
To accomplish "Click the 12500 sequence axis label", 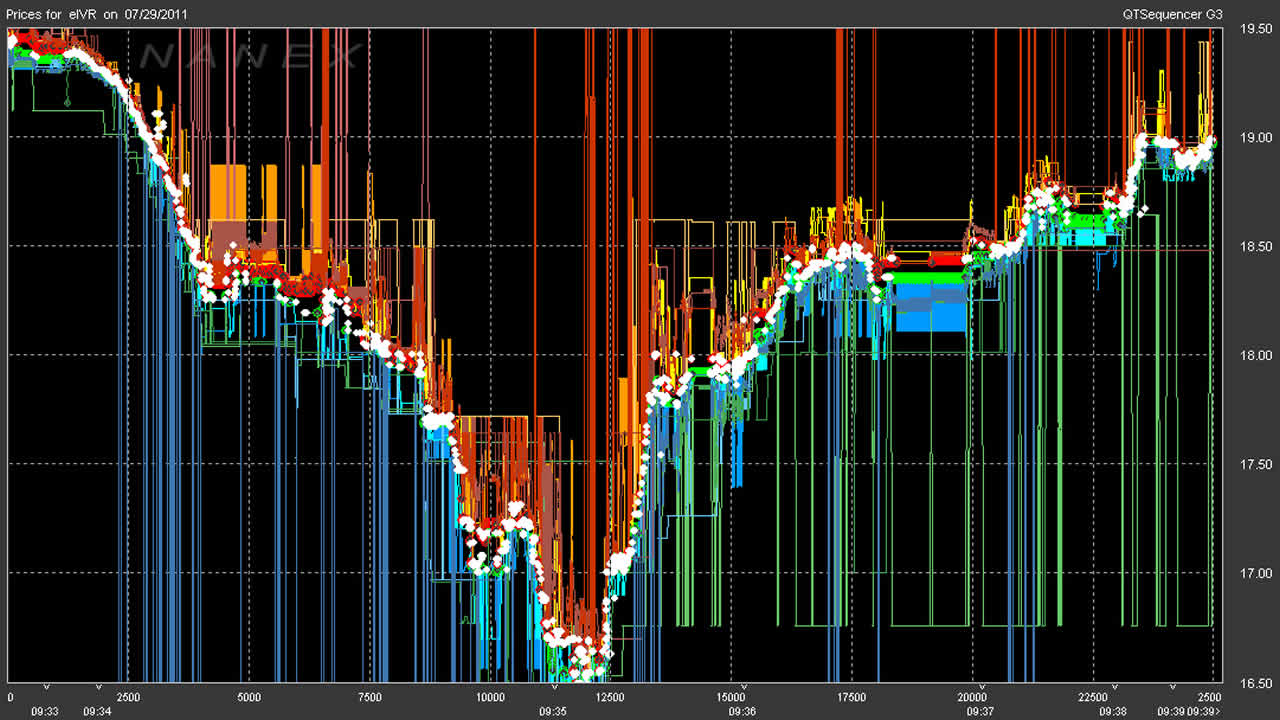I will [x=610, y=697].
